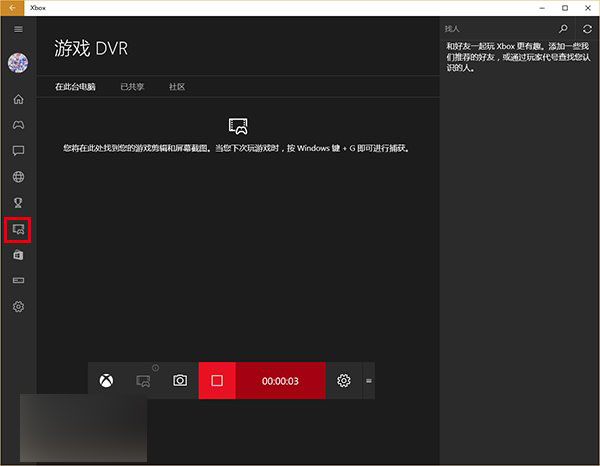
Task: Switch to the 社区 tab
Action: (176, 87)
